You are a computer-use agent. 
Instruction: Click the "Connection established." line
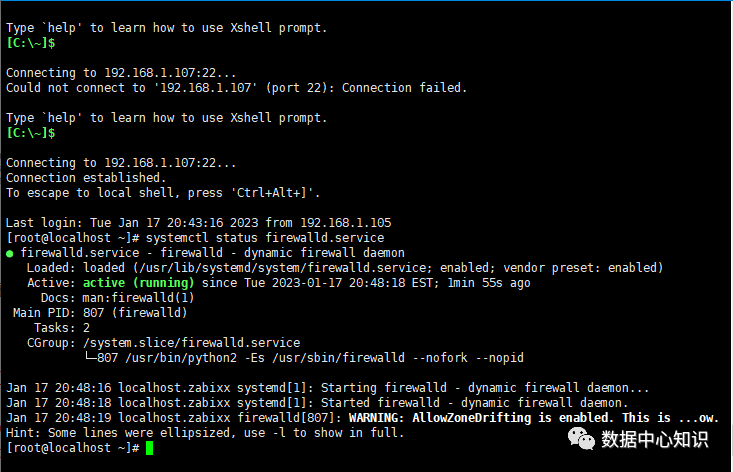coord(86,178)
